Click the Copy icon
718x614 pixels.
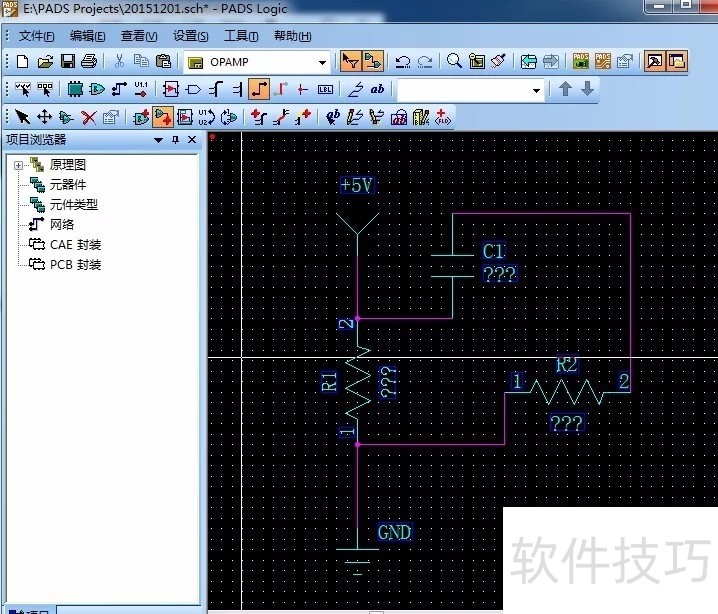tap(141, 61)
